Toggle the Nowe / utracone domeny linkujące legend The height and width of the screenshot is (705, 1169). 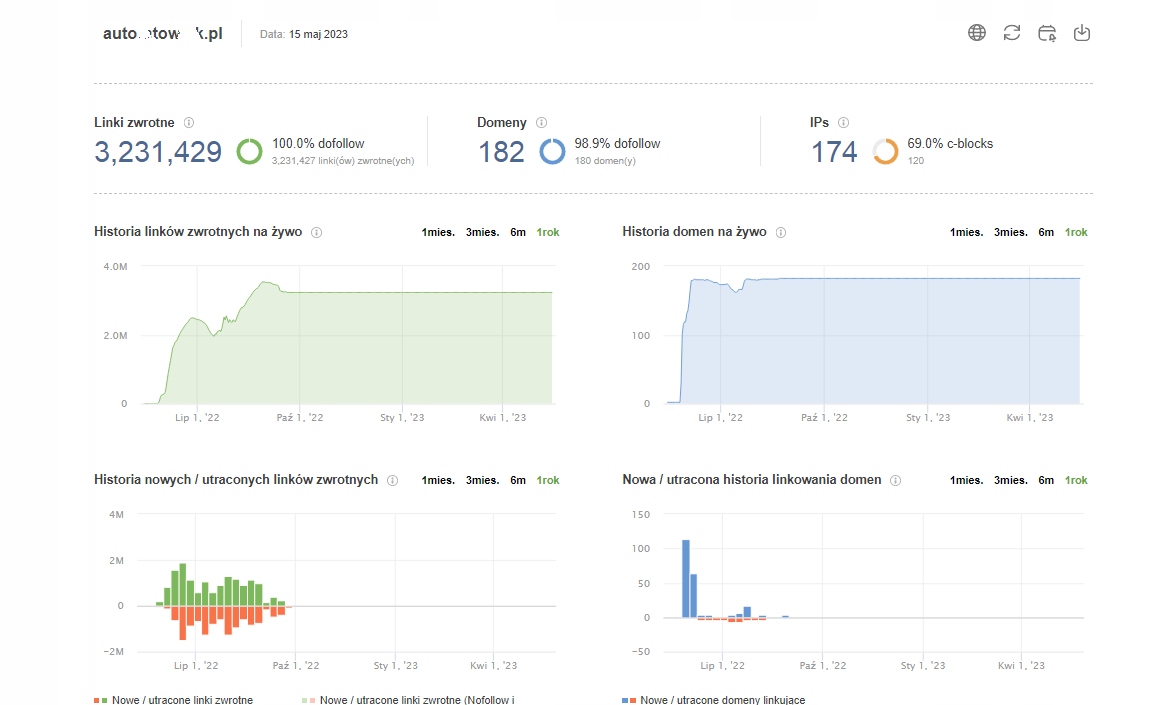click(x=714, y=700)
